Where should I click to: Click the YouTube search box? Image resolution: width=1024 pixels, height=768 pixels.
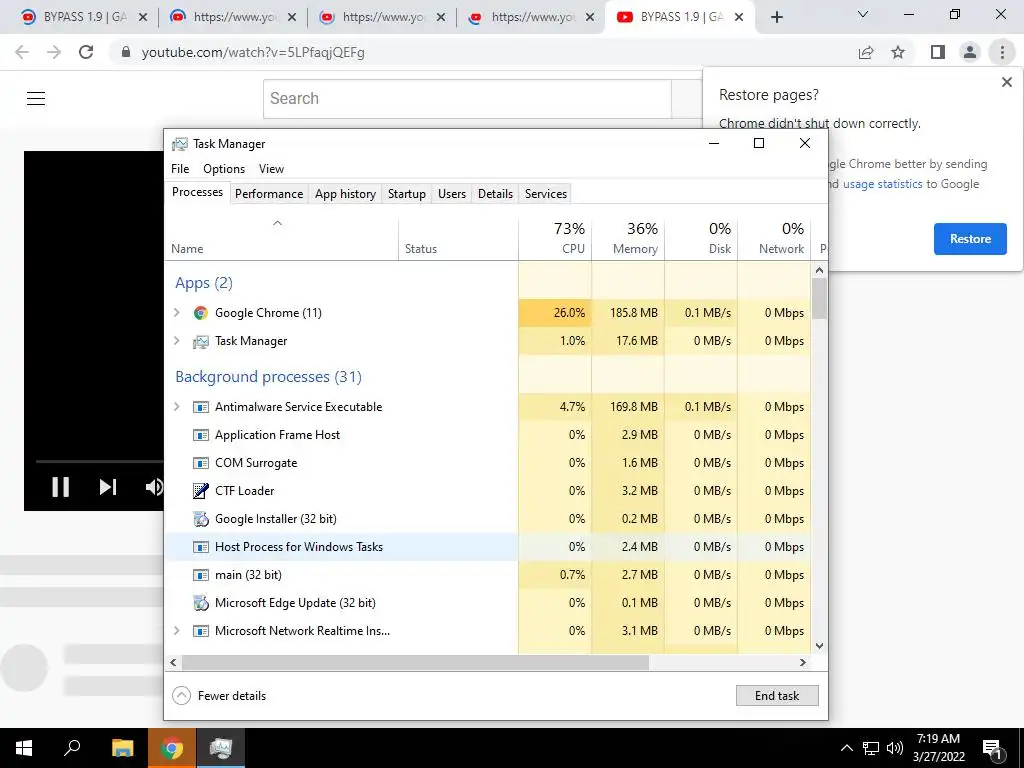[467, 99]
